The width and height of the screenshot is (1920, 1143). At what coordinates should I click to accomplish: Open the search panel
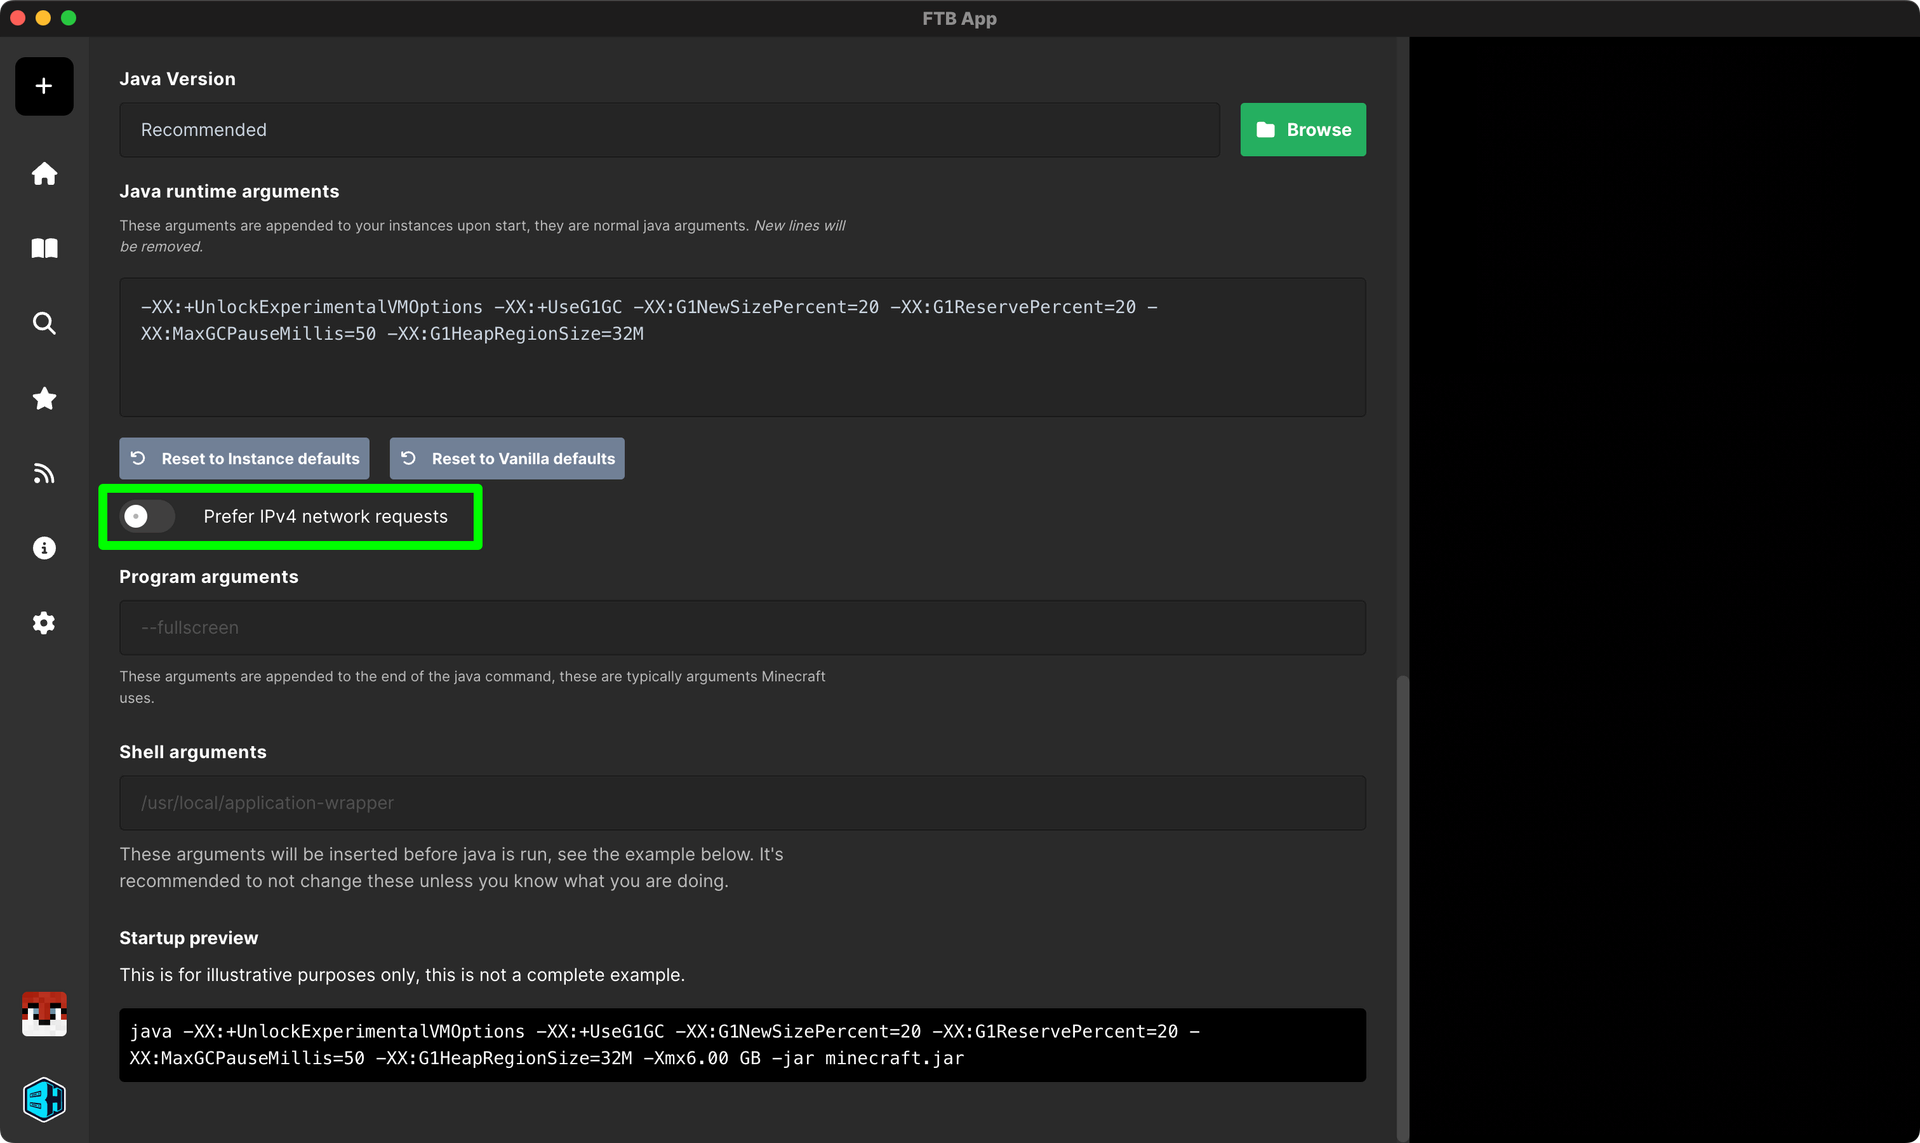click(44, 323)
